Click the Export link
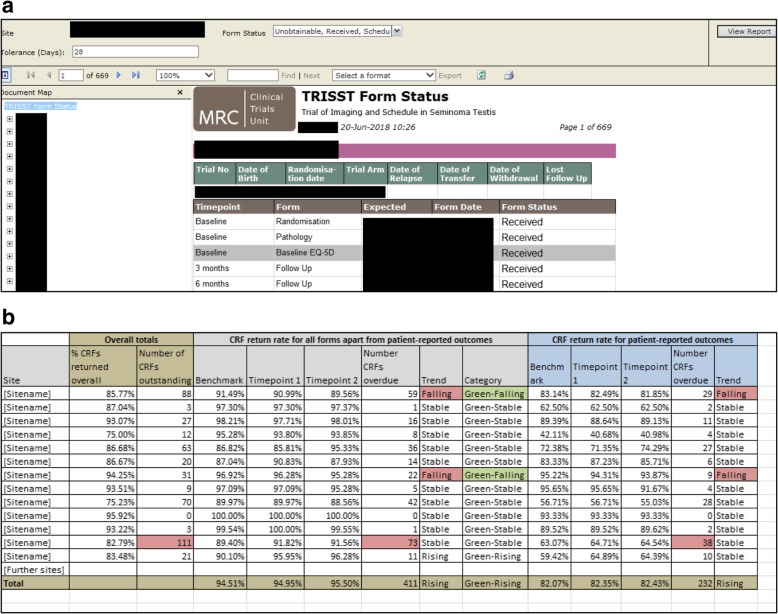Viewport: 778px width, 614px height. (450, 75)
